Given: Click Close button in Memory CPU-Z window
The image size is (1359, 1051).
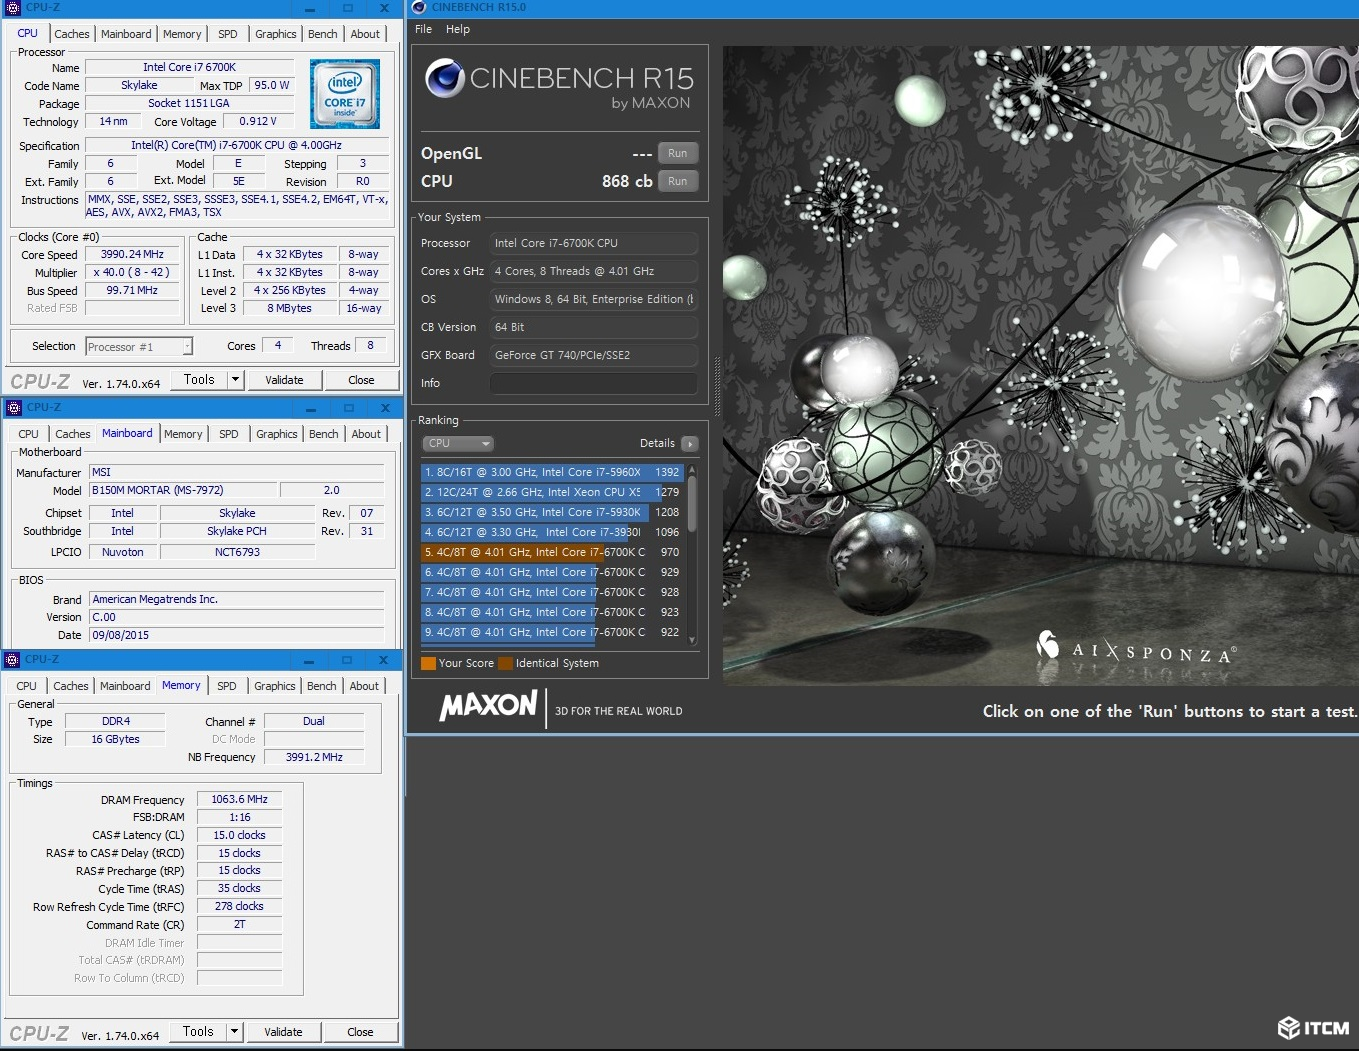Looking at the screenshot, I should tap(360, 1032).
